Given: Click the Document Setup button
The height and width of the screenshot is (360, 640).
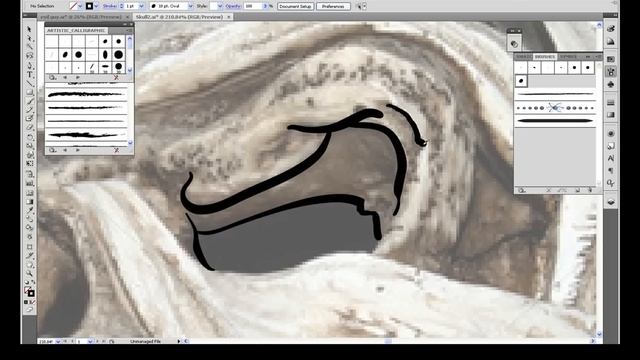Looking at the screenshot, I should 296,6.
